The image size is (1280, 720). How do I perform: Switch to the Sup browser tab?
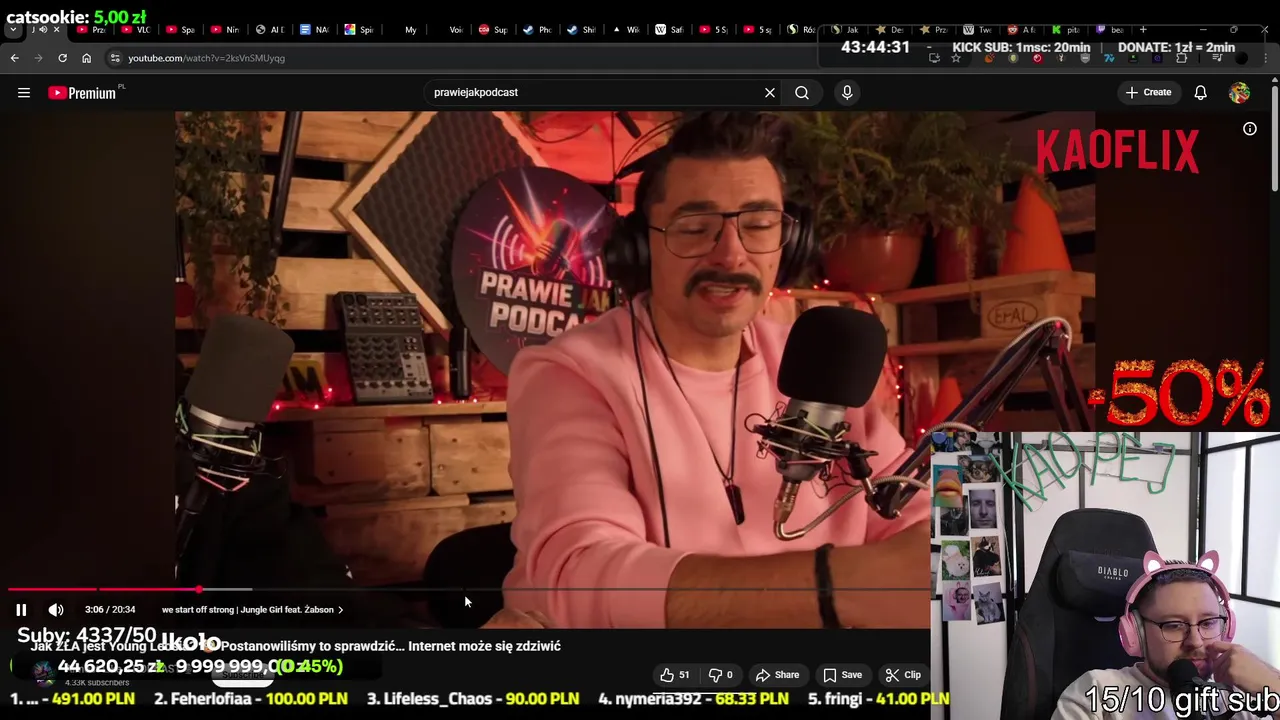pyautogui.click(x=493, y=29)
